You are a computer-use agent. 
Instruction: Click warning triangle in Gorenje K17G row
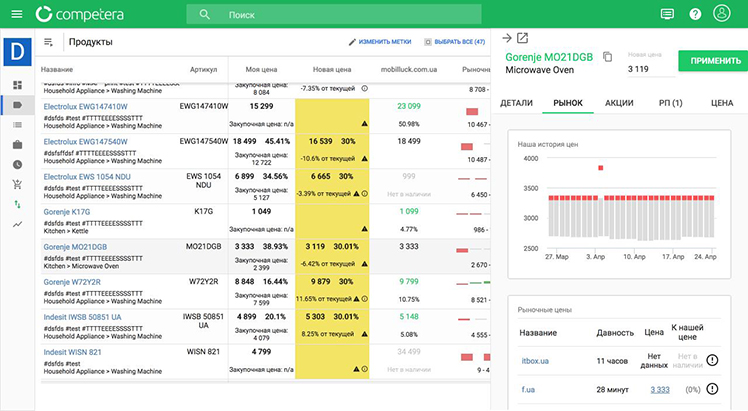tap(364, 229)
